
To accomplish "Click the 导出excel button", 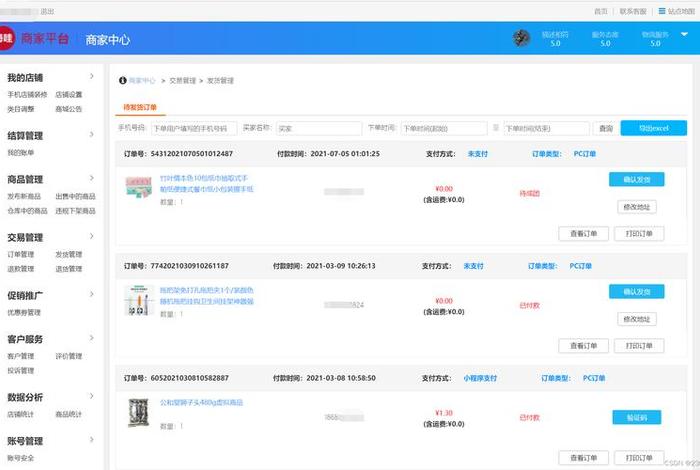I will 654,128.
